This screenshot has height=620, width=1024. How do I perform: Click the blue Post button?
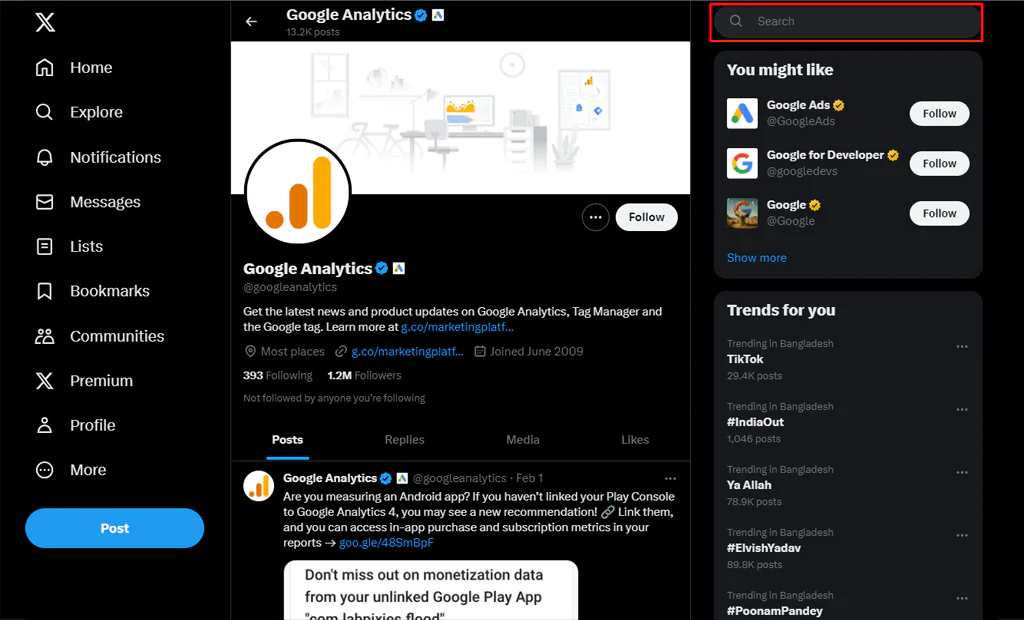[x=114, y=528]
